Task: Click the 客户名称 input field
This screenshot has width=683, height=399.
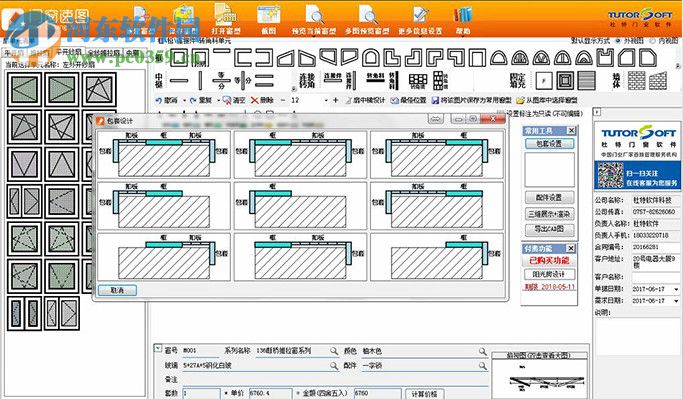Action: (655, 277)
